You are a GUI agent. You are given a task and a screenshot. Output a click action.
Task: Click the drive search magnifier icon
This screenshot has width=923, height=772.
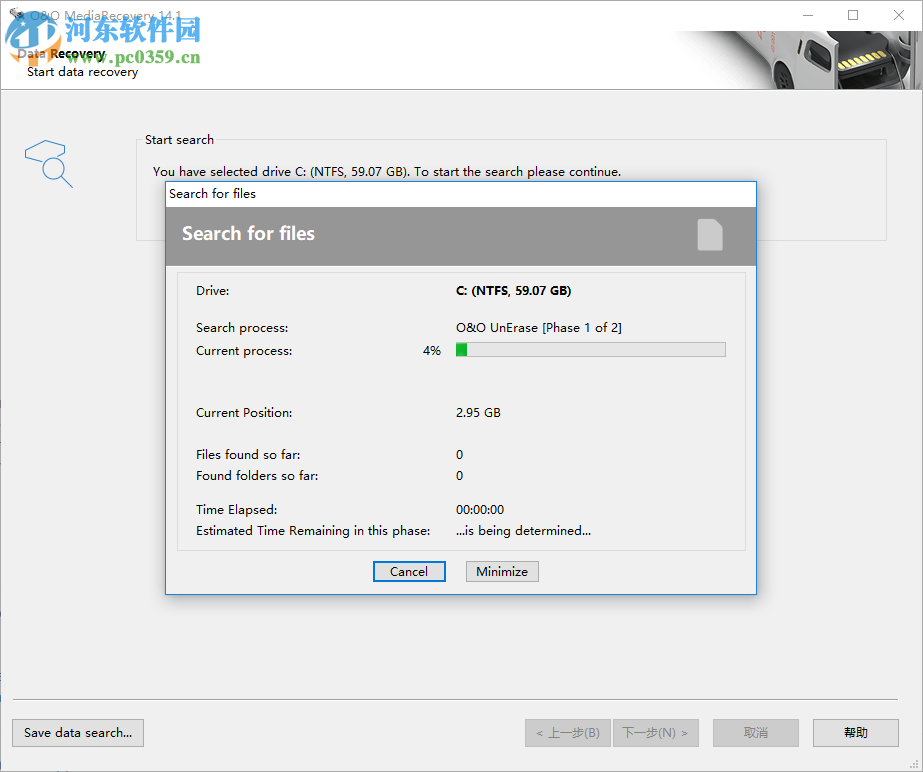pyautogui.click(x=49, y=163)
